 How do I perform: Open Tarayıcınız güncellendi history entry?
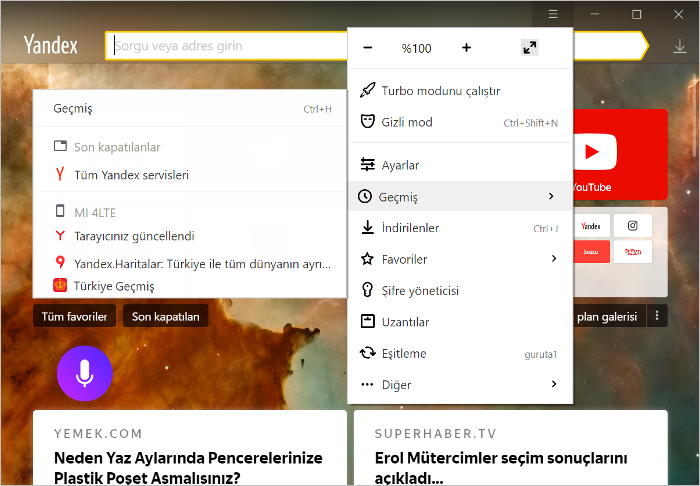pos(190,236)
